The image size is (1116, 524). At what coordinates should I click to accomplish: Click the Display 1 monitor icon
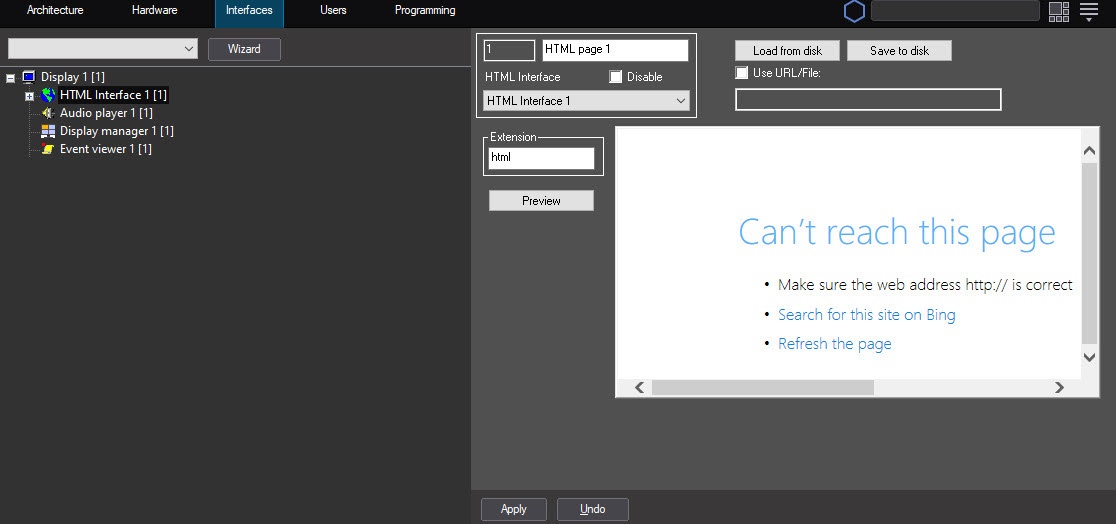pyautogui.click(x=28, y=77)
